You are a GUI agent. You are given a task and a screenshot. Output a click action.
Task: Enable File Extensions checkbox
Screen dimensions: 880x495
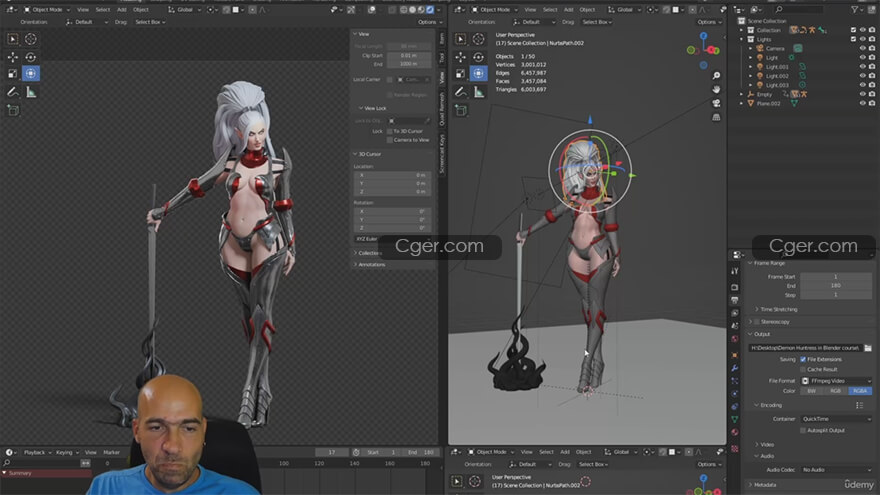pyautogui.click(x=803, y=359)
